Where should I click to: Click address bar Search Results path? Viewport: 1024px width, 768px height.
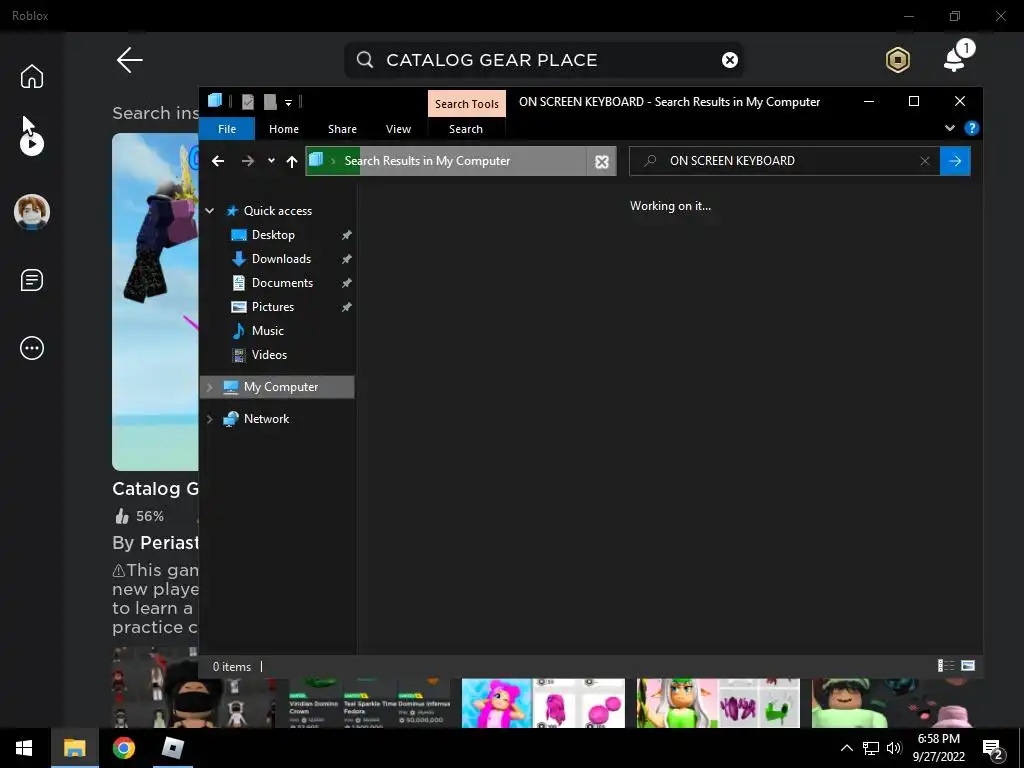[427, 161]
